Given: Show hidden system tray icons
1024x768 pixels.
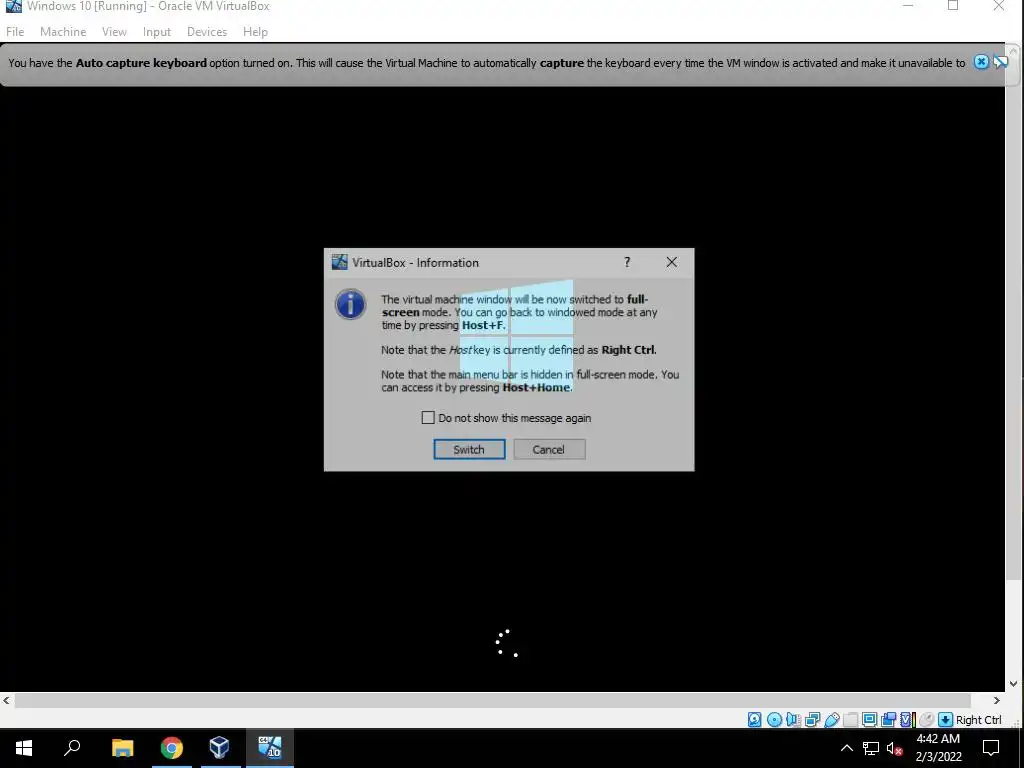Looking at the screenshot, I should point(846,748).
